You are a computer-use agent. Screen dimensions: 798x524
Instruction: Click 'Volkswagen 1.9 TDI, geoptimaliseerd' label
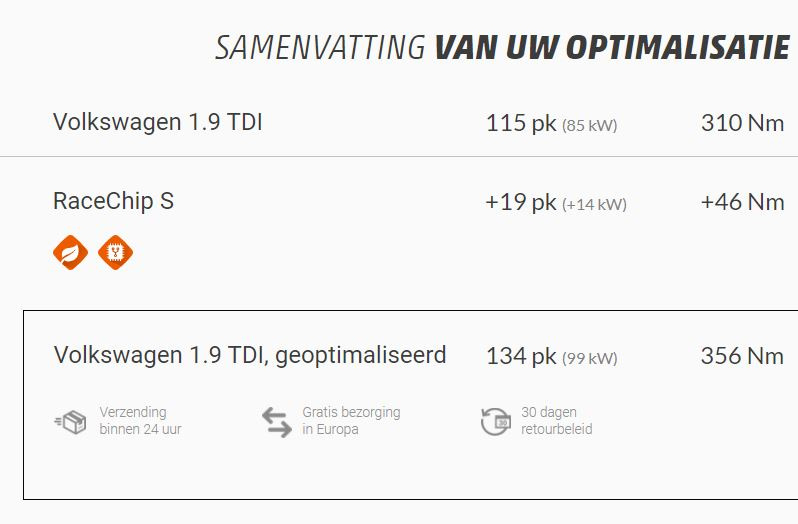tap(250, 356)
